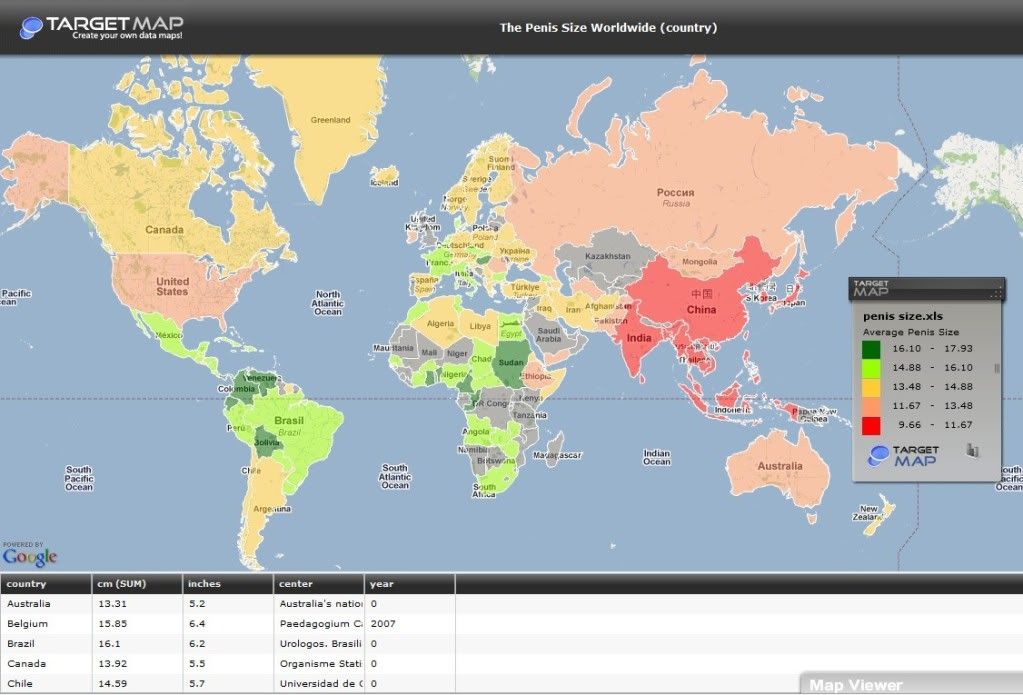This screenshot has height=695, width=1023.
Task: Select the red legend color swatch
Action: [871, 426]
